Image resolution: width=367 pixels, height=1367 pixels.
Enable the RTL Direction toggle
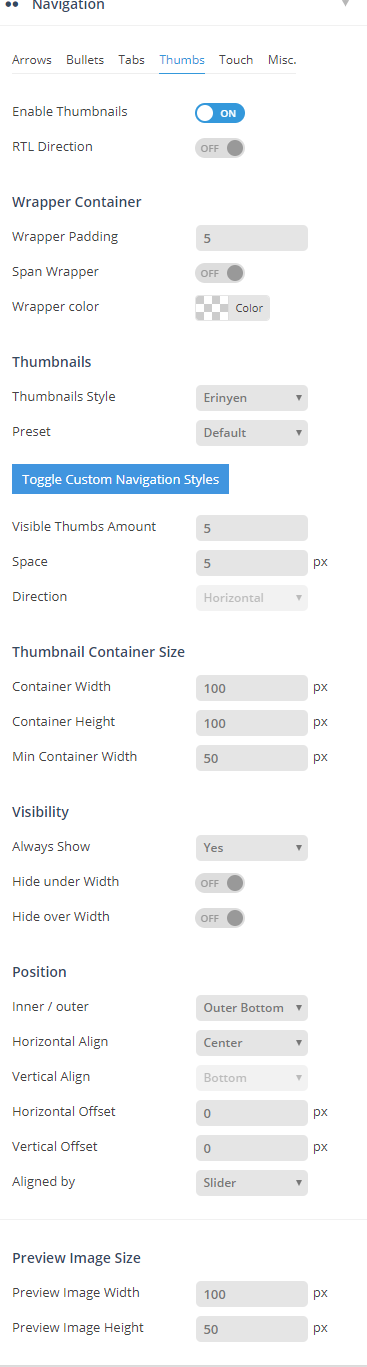[220, 148]
